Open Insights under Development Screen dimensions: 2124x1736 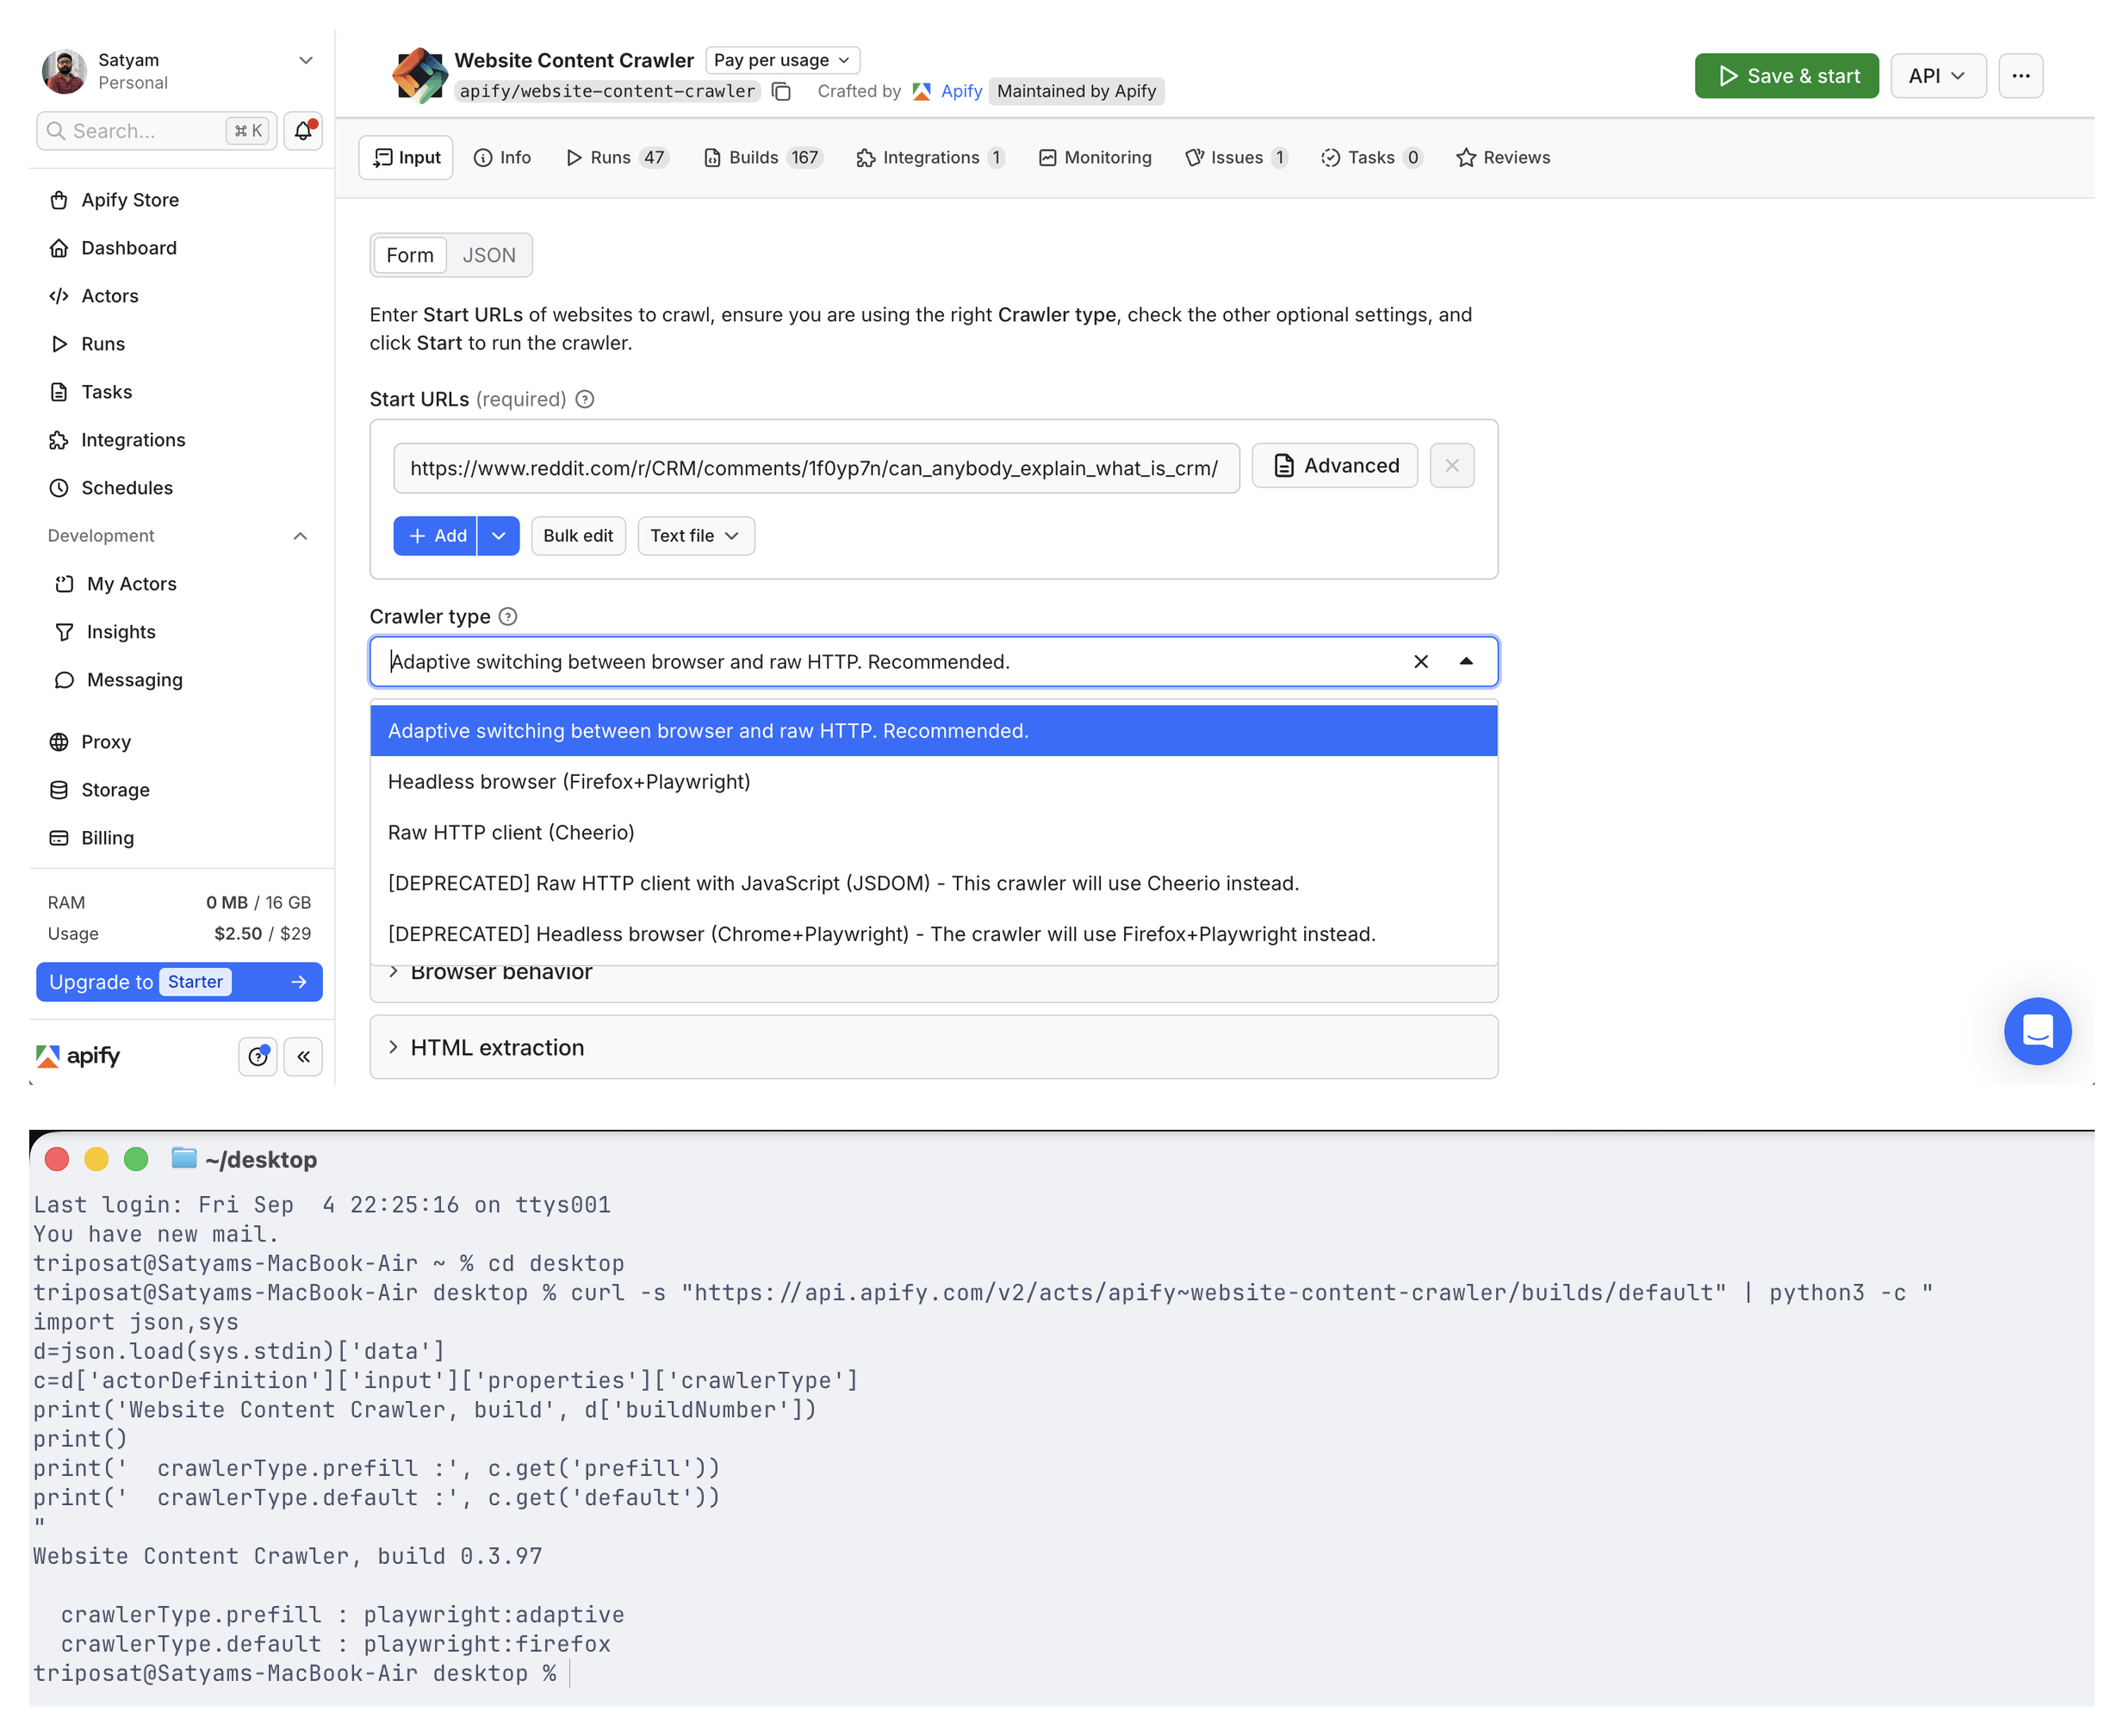click(121, 632)
